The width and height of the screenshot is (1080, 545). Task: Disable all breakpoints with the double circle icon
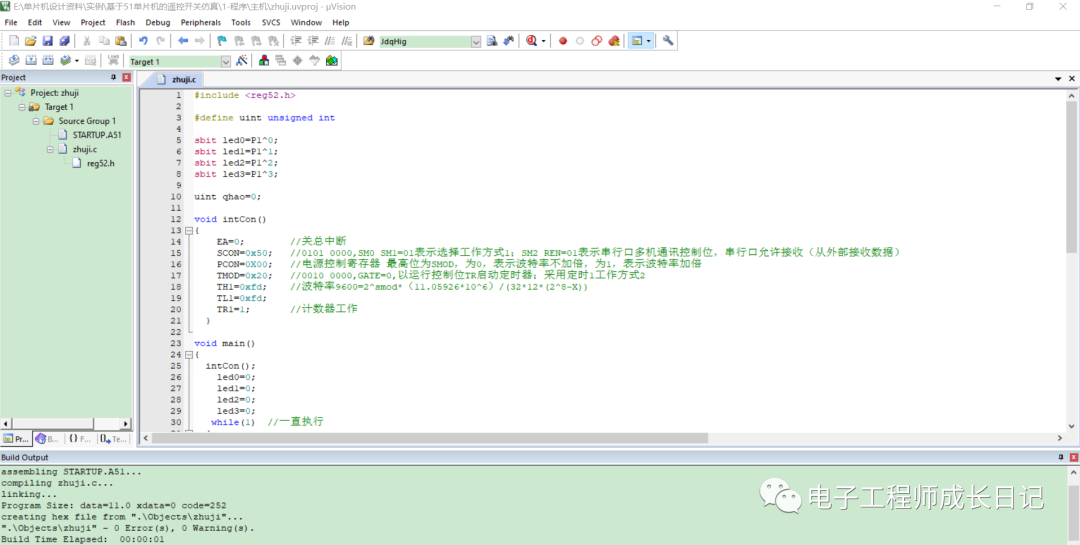click(x=596, y=41)
